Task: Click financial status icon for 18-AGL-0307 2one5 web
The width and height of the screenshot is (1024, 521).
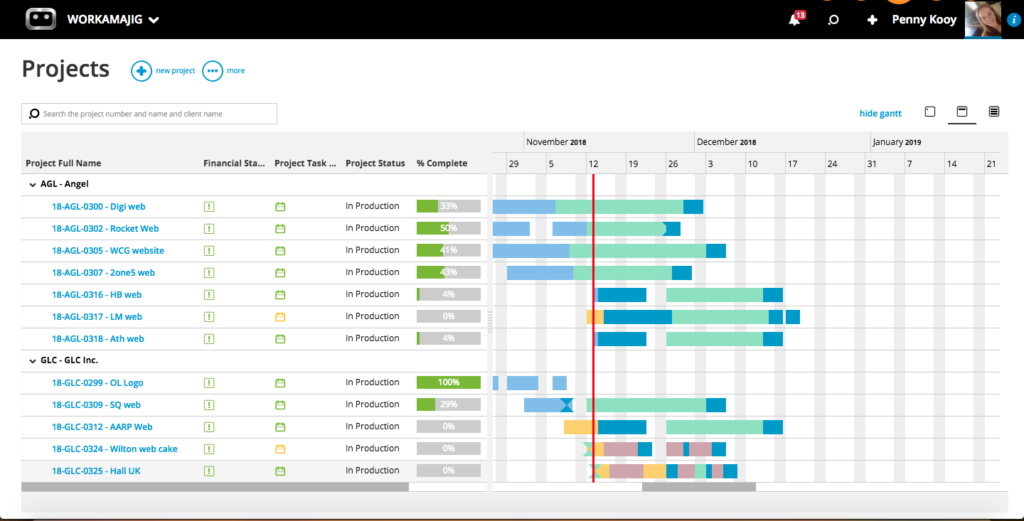Action: coord(209,273)
